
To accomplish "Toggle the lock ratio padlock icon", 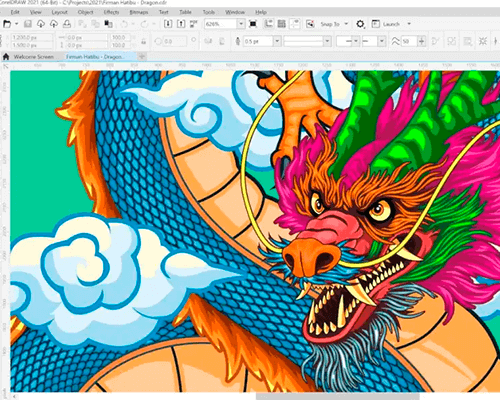I will (144, 41).
